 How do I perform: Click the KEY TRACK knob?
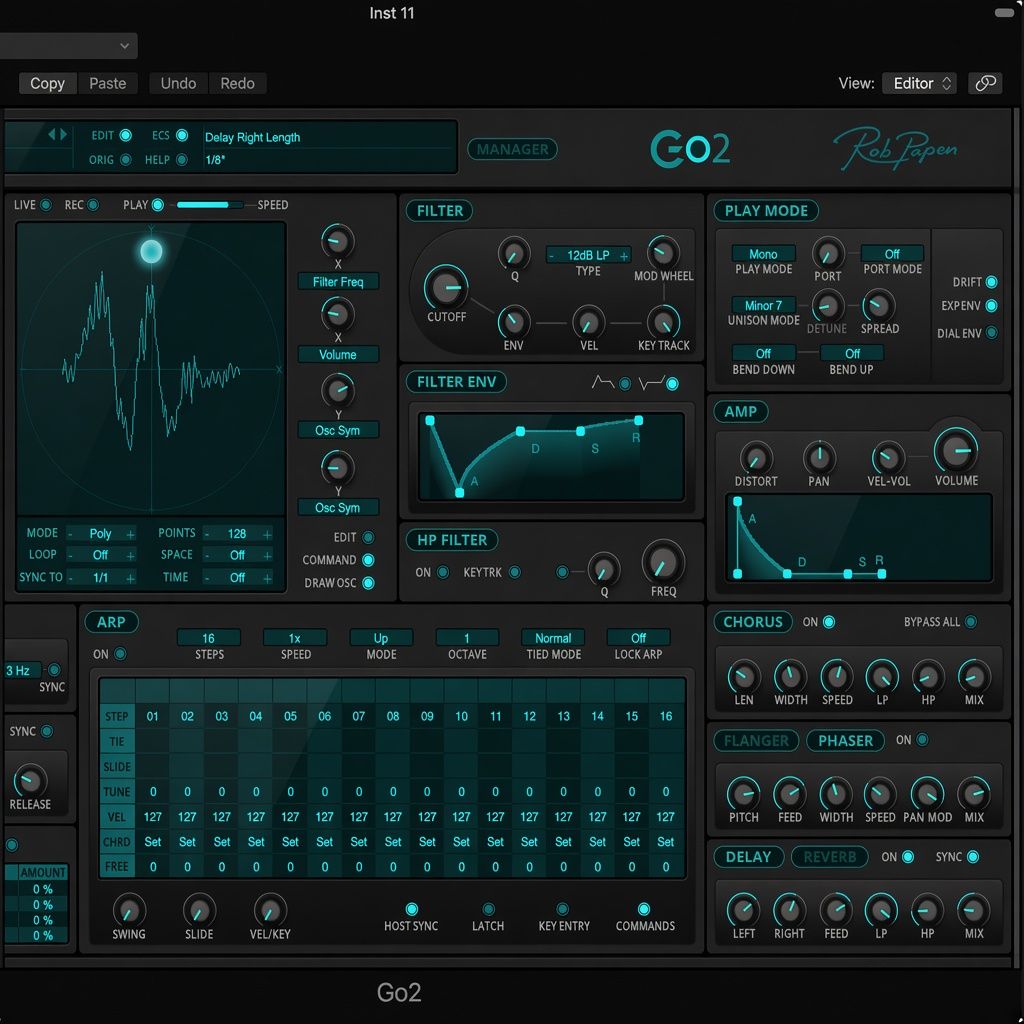[x=663, y=321]
